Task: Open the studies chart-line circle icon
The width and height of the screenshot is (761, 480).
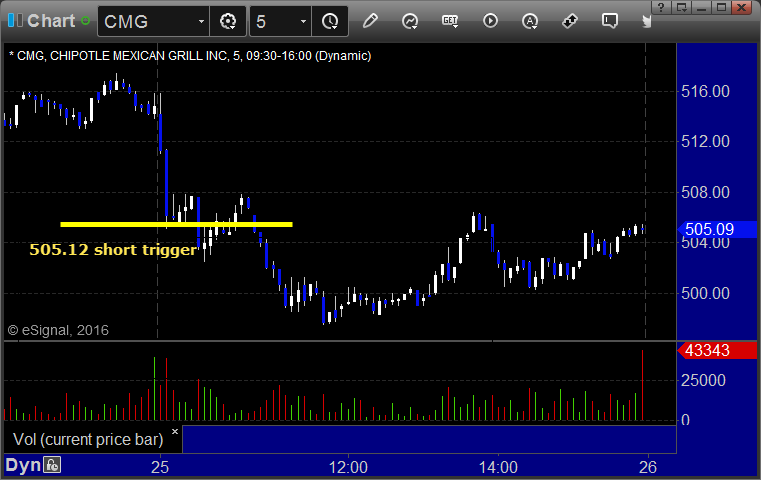Action: [410, 21]
